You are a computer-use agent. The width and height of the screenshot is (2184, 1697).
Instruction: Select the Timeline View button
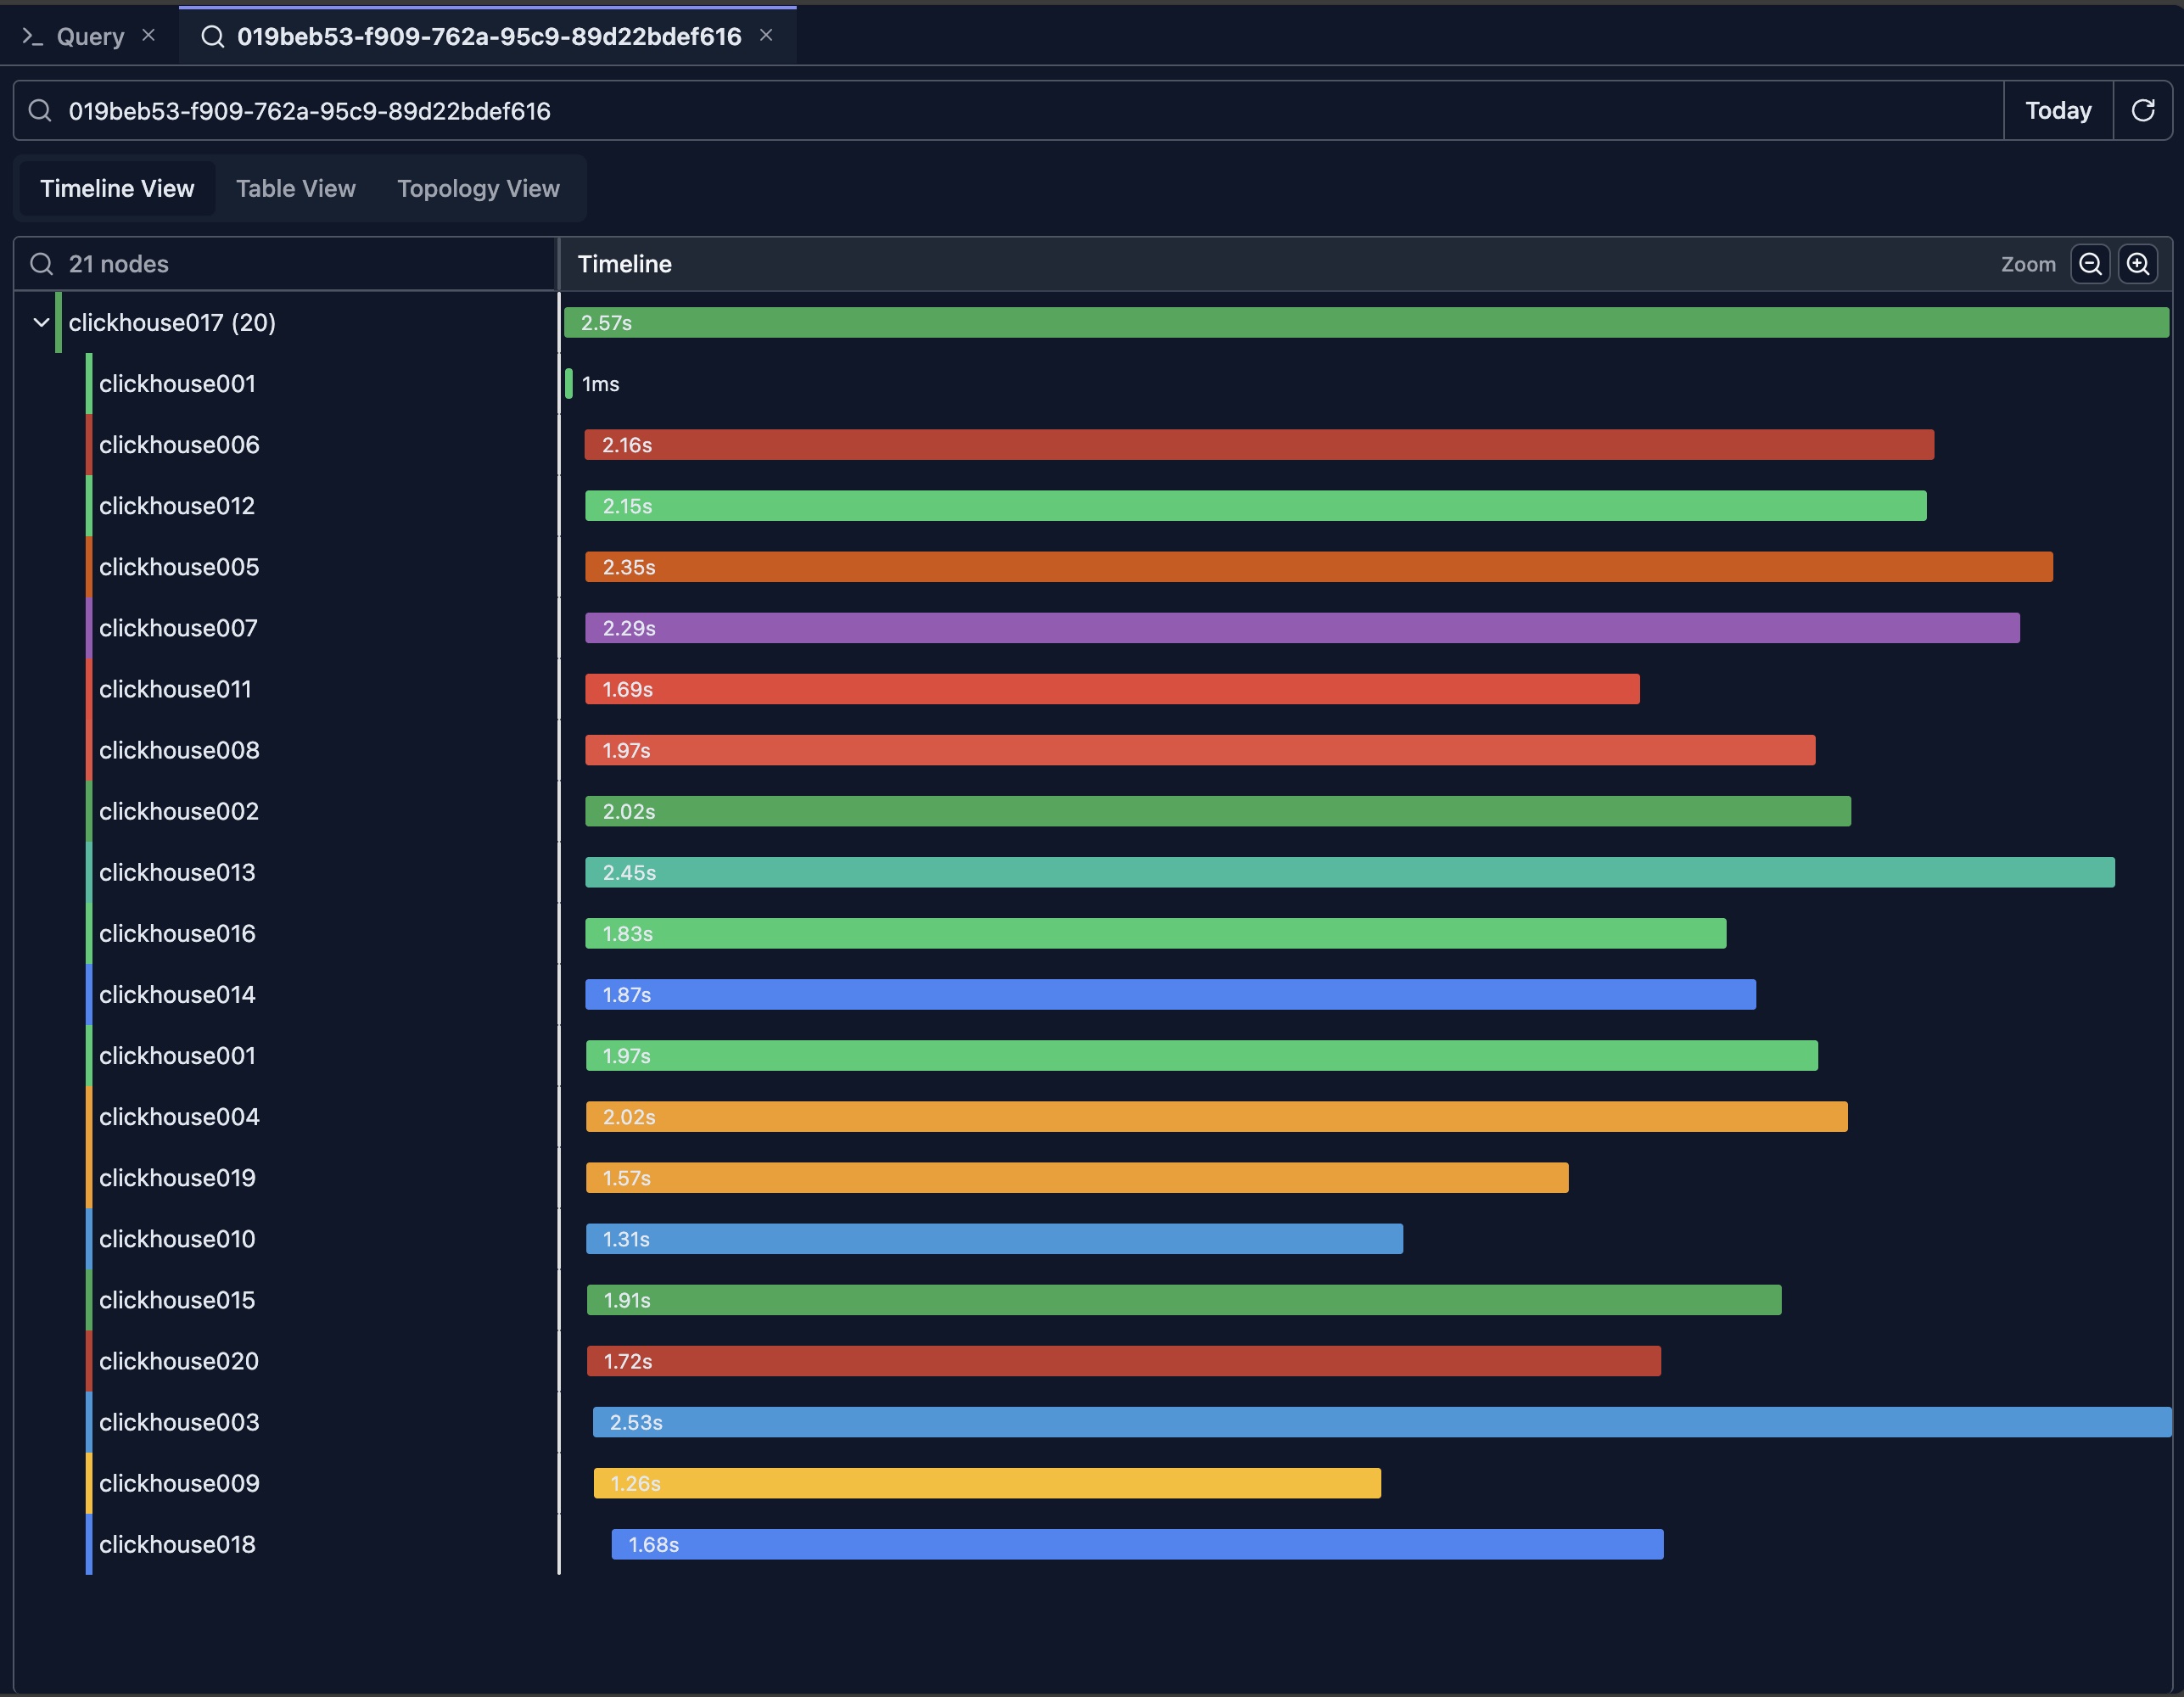[x=117, y=188]
